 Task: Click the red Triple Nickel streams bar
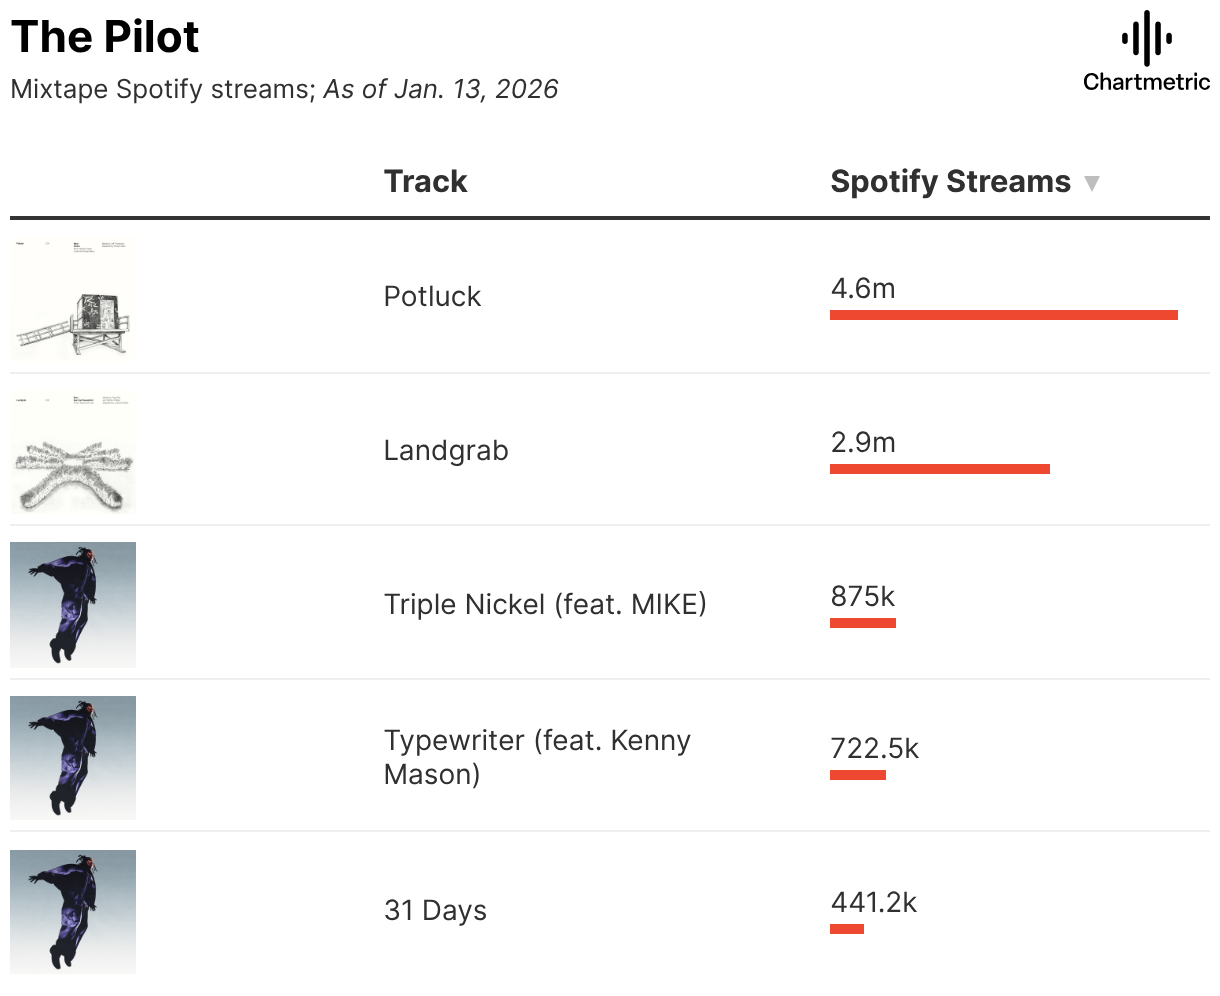coord(862,623)
